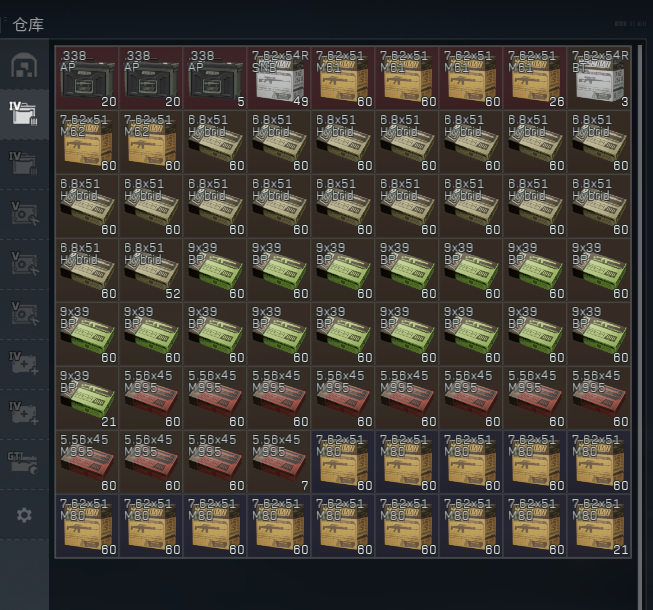
Task: Pick the 7.62x51 M61 stack of 26
Action: [x=535, y=78]
